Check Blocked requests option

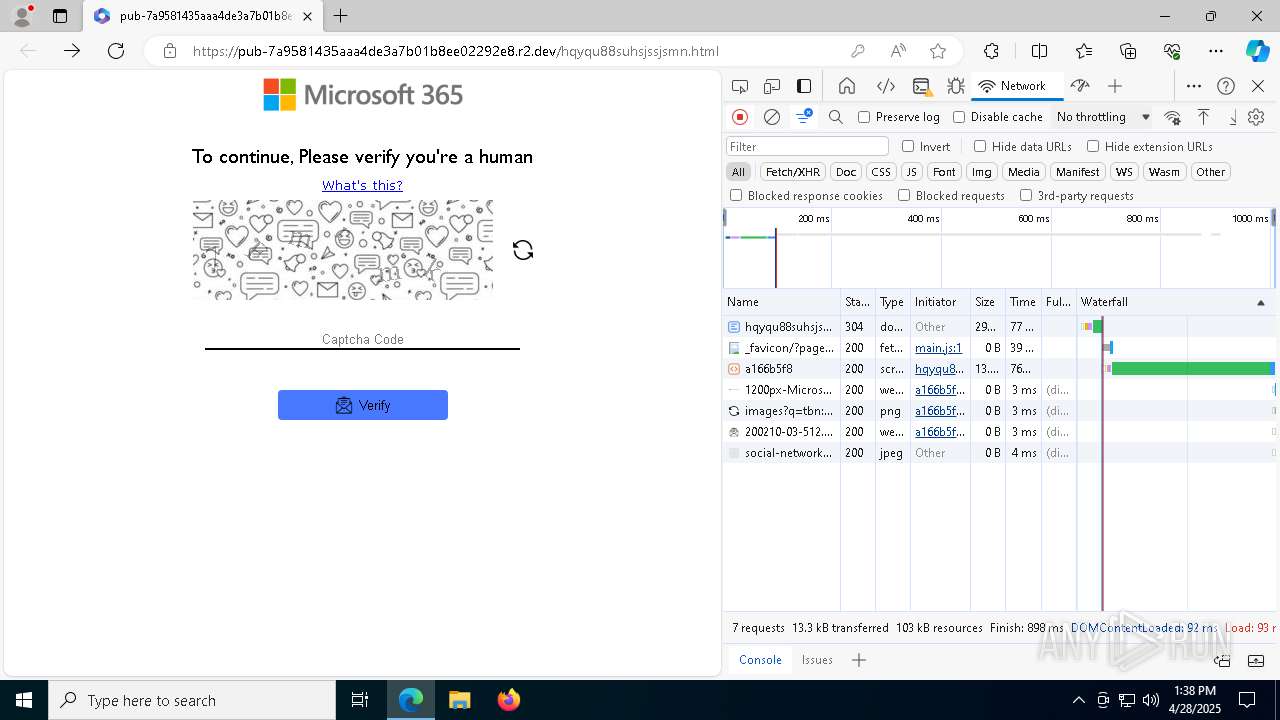(x=904, y=196)
